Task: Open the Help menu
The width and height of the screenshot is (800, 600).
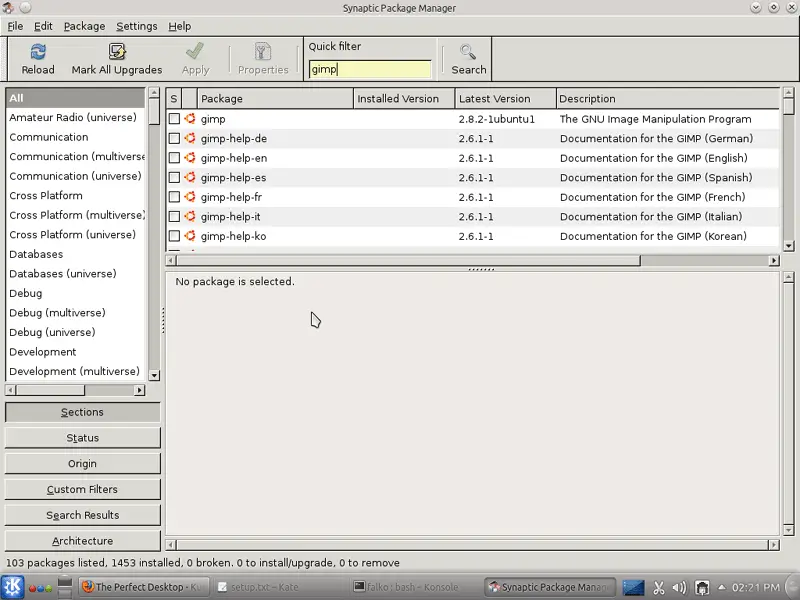Action: point(180,26)
